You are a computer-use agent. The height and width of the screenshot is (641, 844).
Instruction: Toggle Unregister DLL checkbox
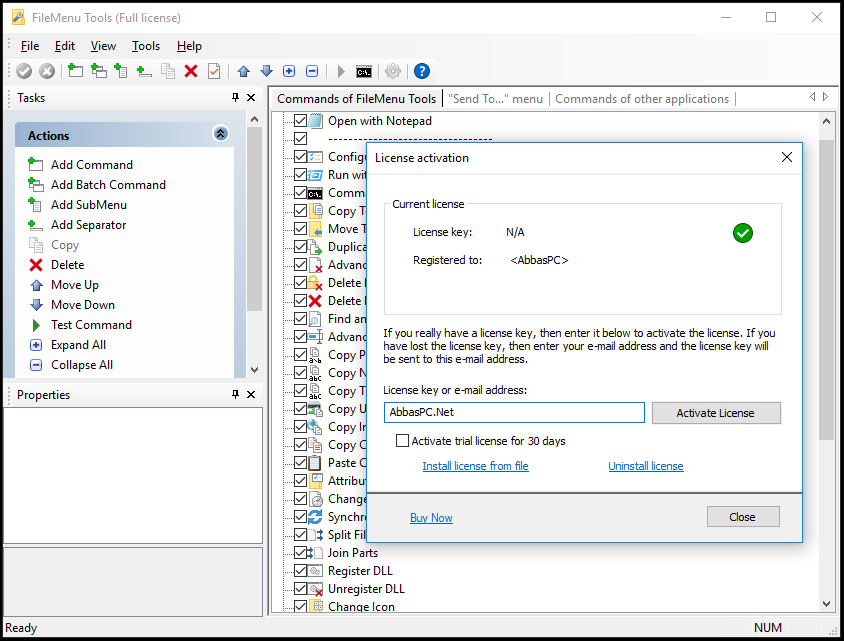[x=300, y=589]
